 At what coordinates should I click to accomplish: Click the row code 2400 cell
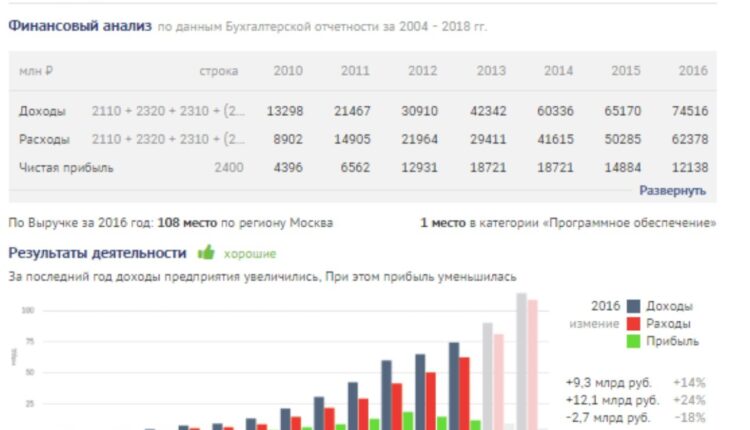(228, 168)
